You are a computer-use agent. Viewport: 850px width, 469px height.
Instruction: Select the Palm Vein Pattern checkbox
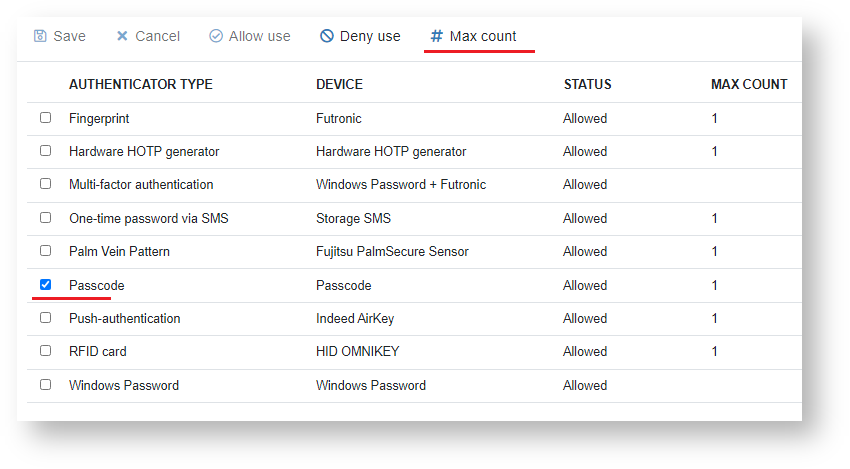pyautogui.click(x=45, y=251)
